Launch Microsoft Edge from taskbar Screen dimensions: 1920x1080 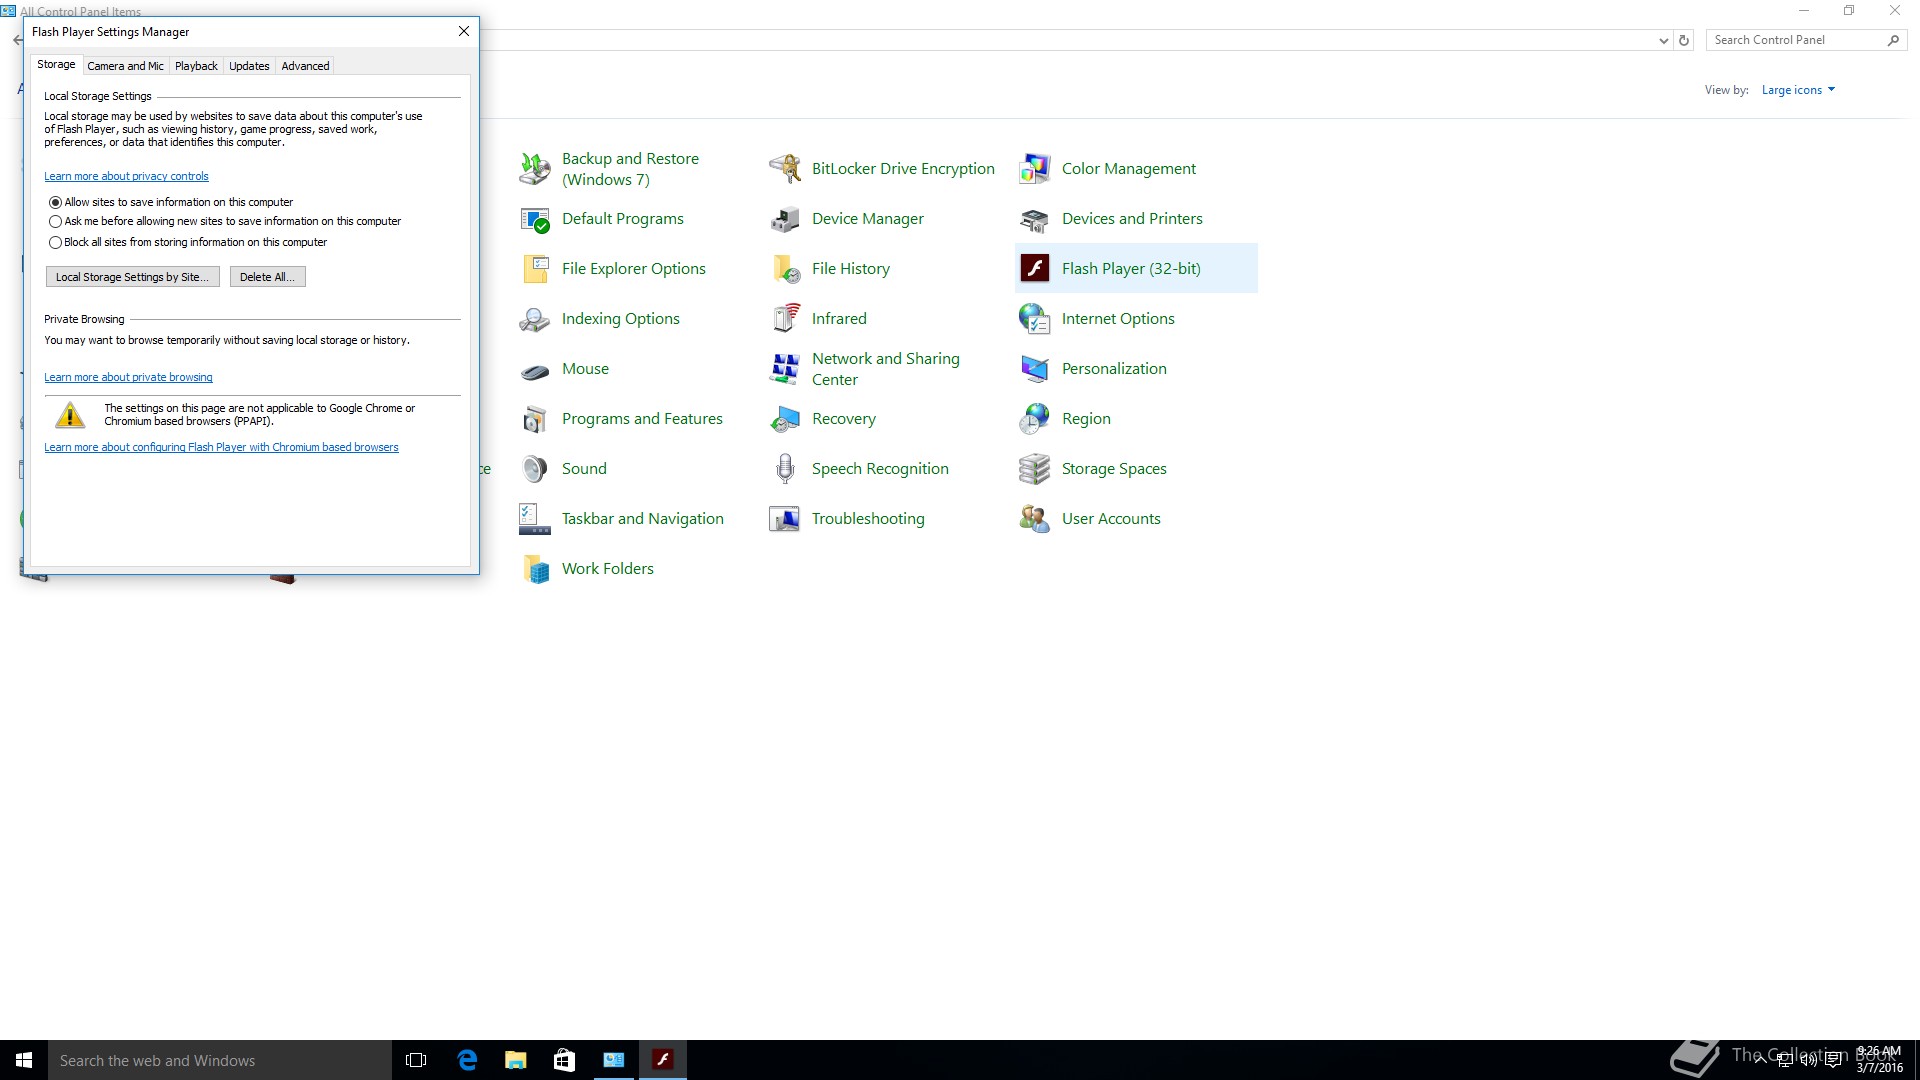[466, 1060]
